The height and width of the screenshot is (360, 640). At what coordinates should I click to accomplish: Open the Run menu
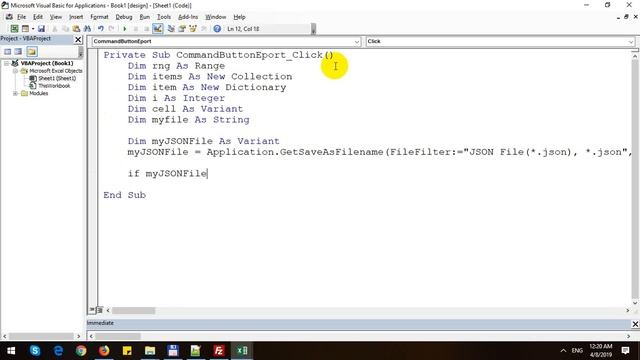(144, 17)
